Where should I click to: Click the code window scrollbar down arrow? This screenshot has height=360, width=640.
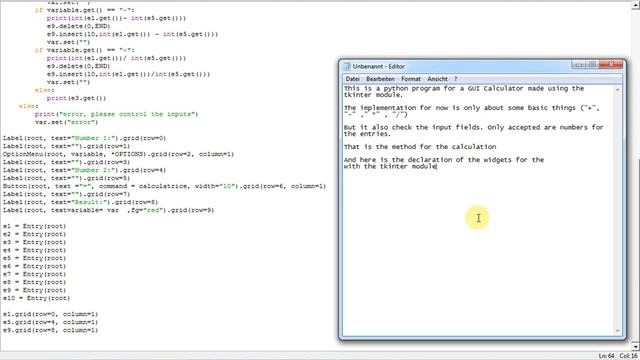pos(636,347)
